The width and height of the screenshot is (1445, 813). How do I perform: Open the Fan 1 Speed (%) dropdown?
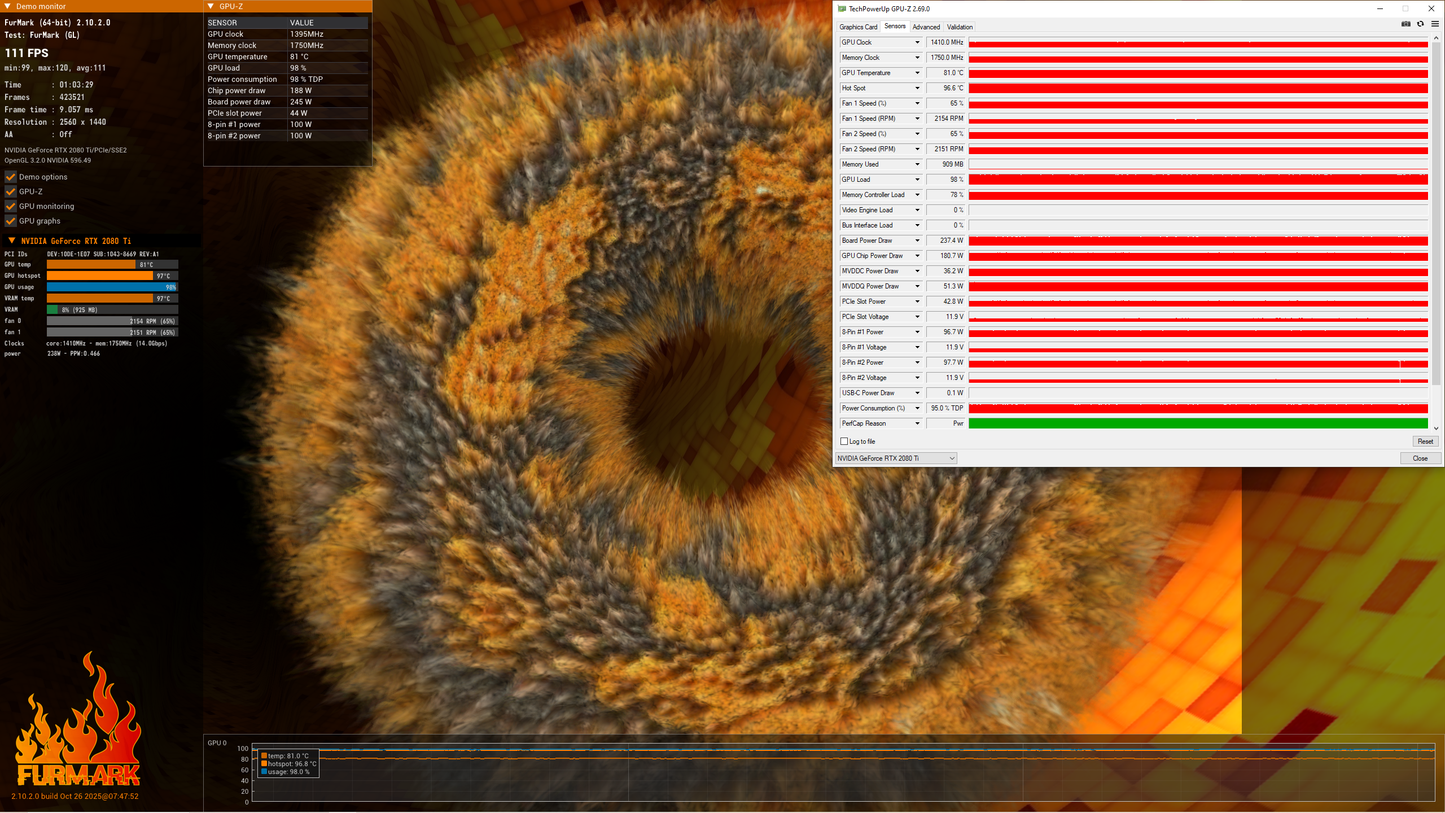pyautogui.click(x=917, y=104)
